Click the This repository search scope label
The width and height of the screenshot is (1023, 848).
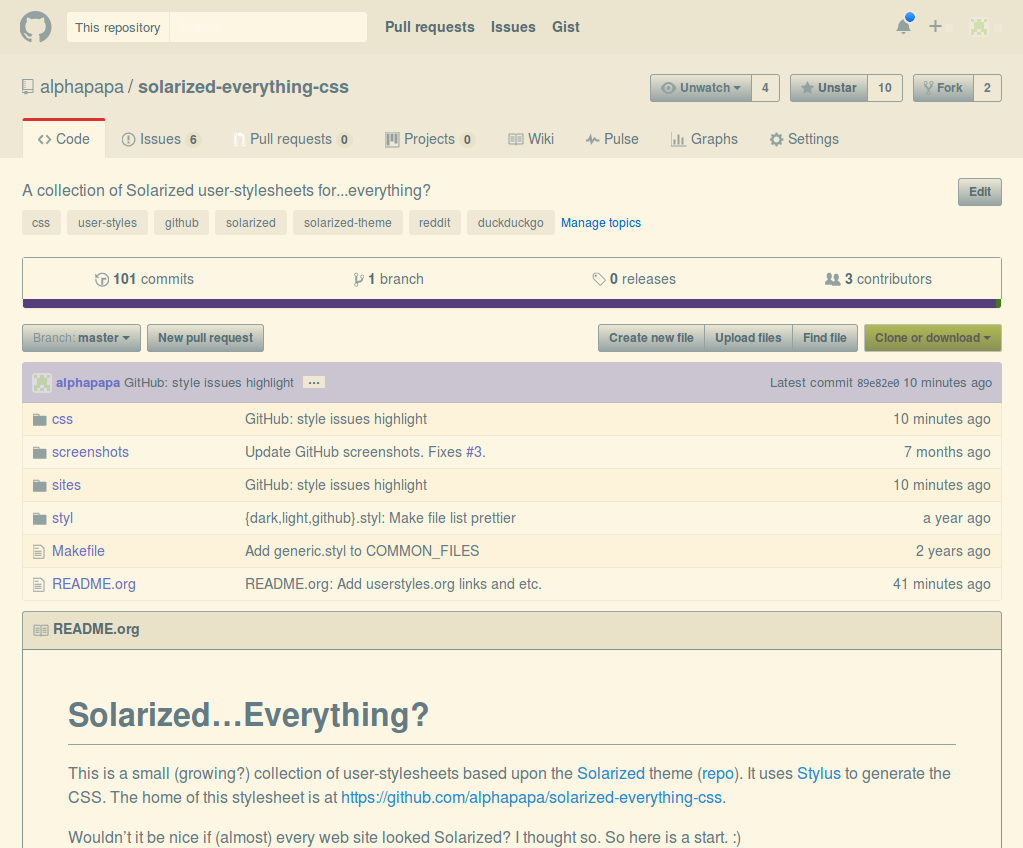(117, 27)
